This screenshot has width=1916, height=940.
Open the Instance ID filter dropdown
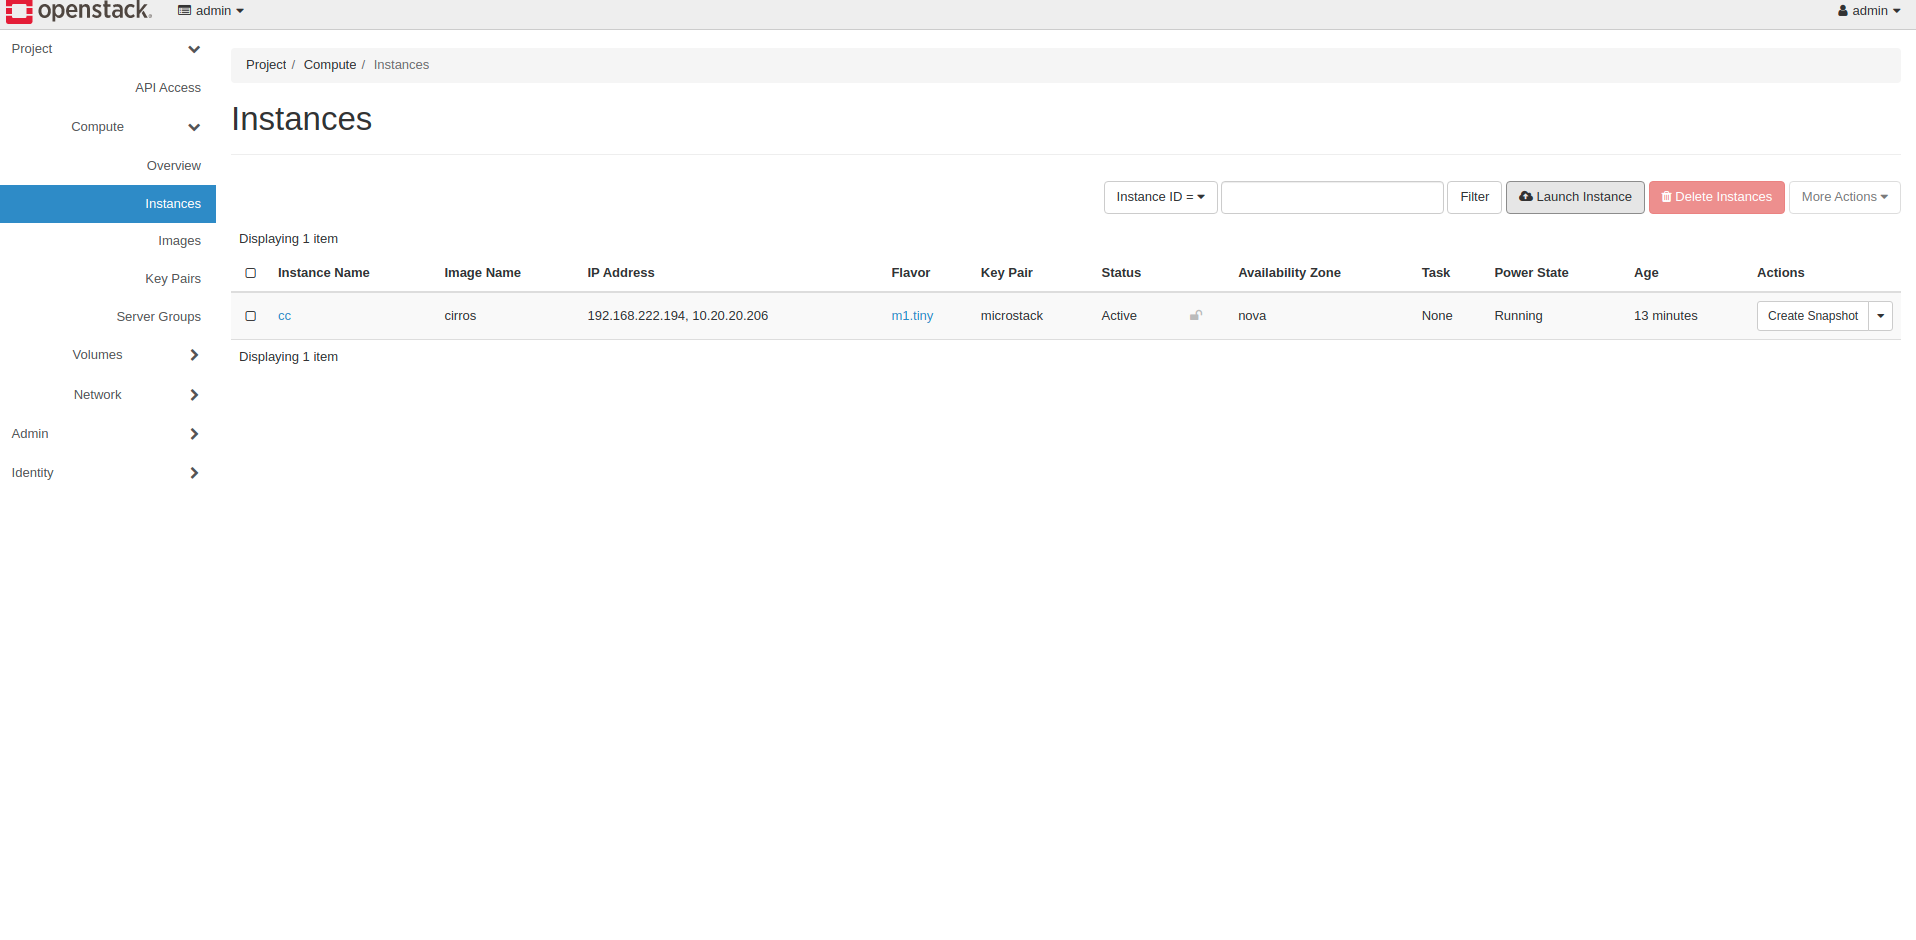1160,197
